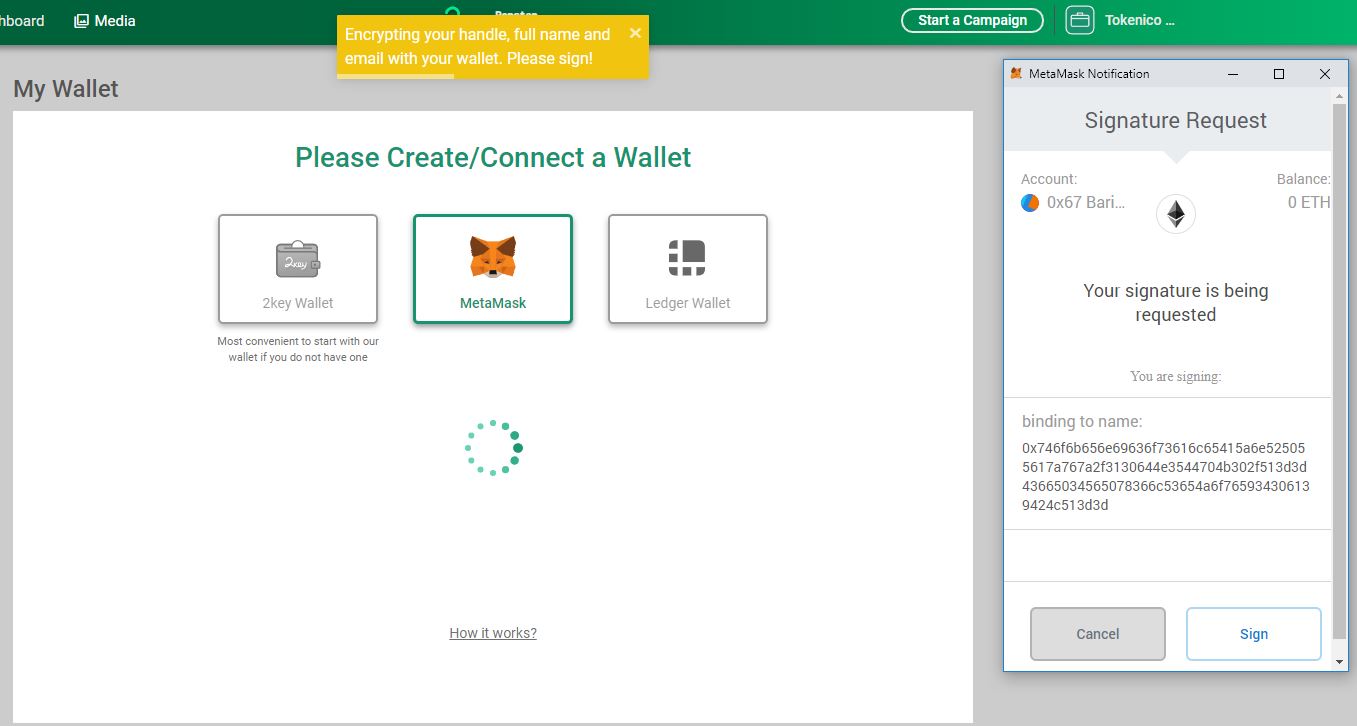
Task: Click the briefcase icon beside Tokenico
Action: [x=1079, y=20]
